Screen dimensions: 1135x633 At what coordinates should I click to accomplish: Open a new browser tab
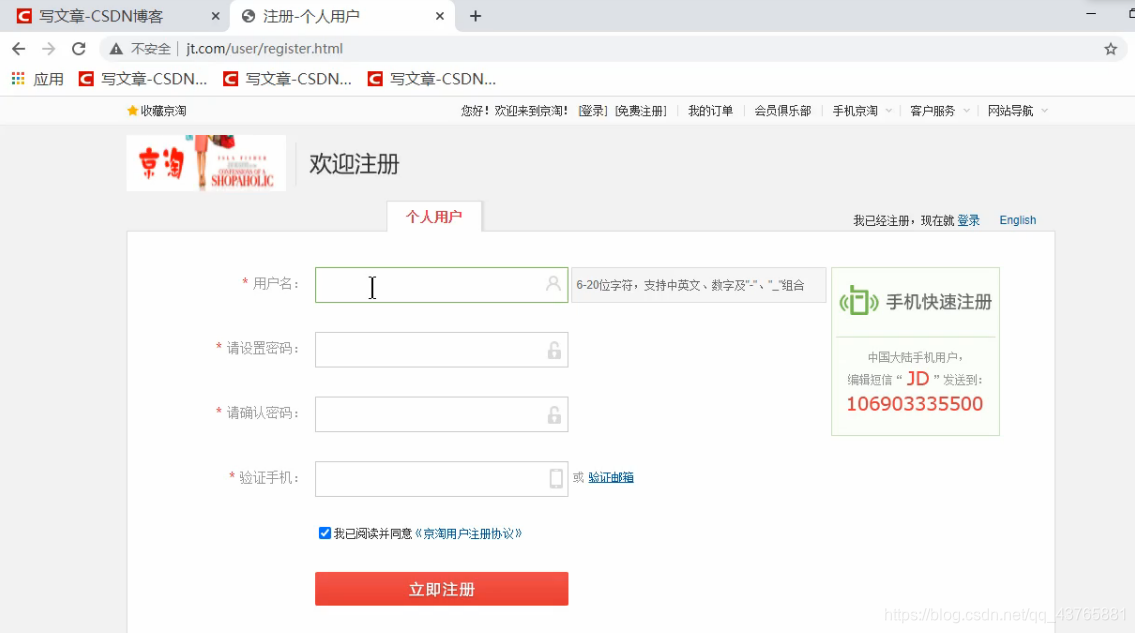pyautogui.click(x=475, y=16)
